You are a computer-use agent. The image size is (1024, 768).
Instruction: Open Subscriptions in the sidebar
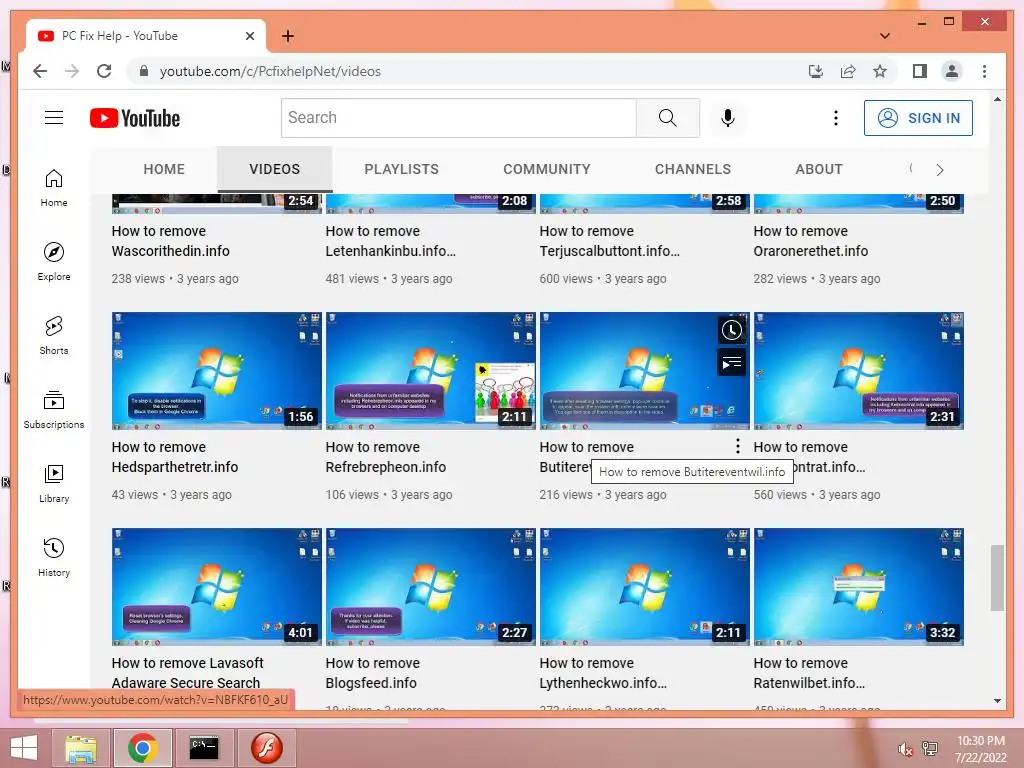click(x=54, y=409)
